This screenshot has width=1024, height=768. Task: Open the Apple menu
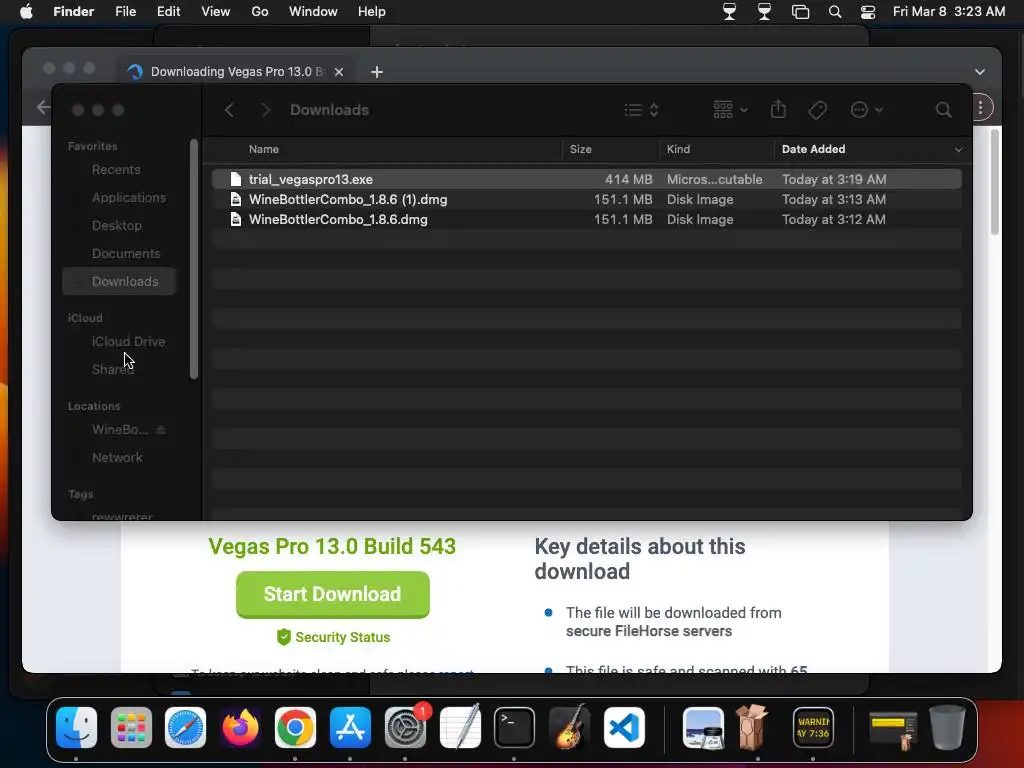[x=26, y=12]
